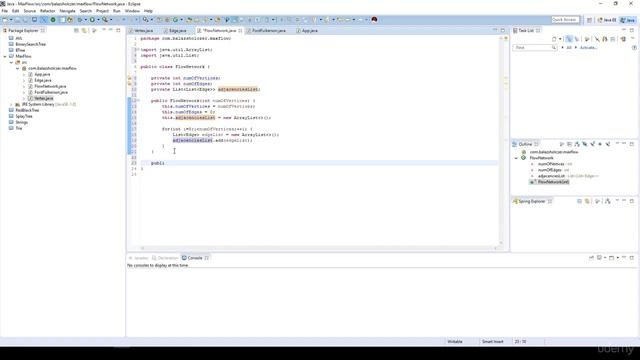Select the Console tab in bottom panel
This screenshot has height=360, width=640.
[195, 258]
